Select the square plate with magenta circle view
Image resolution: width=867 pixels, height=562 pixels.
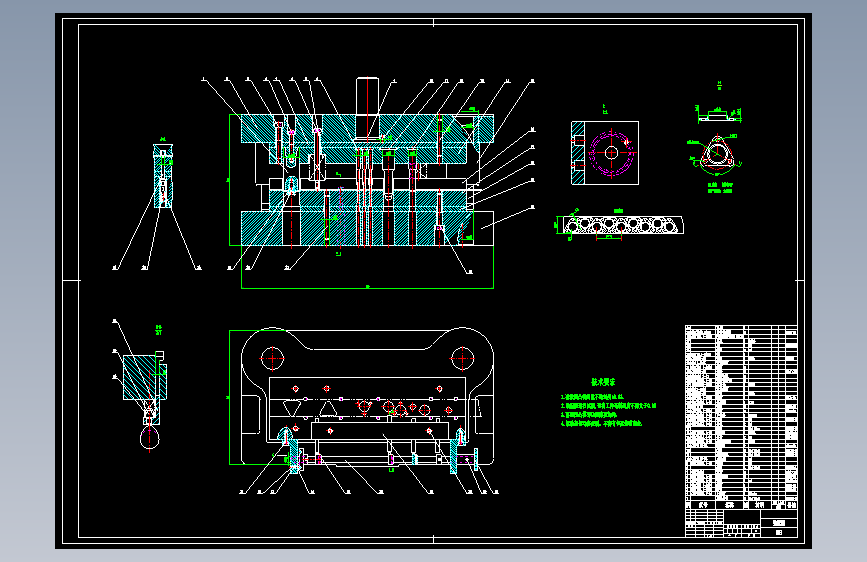point(605,153)
